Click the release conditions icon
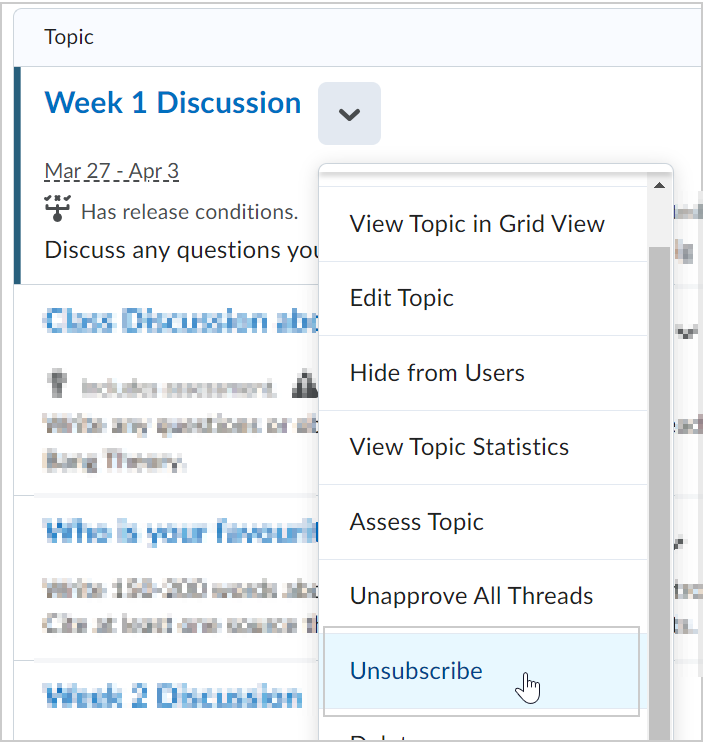Viewport: 703px width, 742px height. [57, 208]
